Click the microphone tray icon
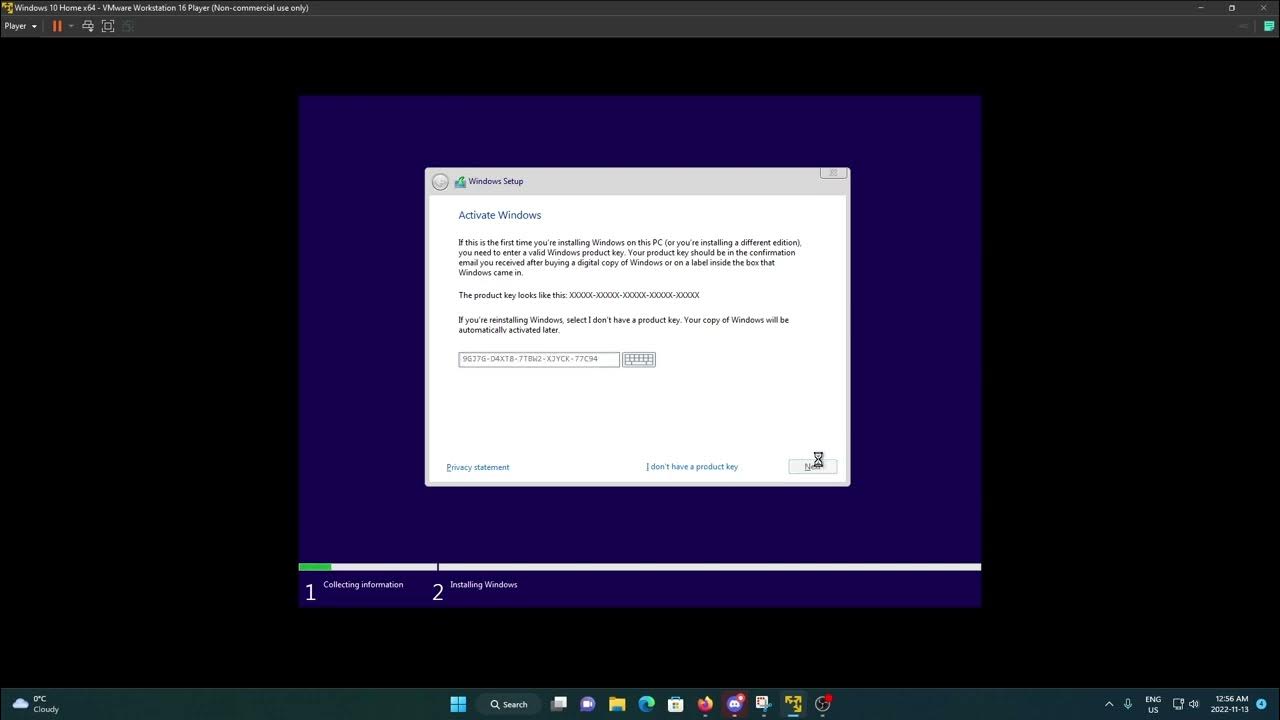The image size is (1280, 720). (x=1128, y=704)
